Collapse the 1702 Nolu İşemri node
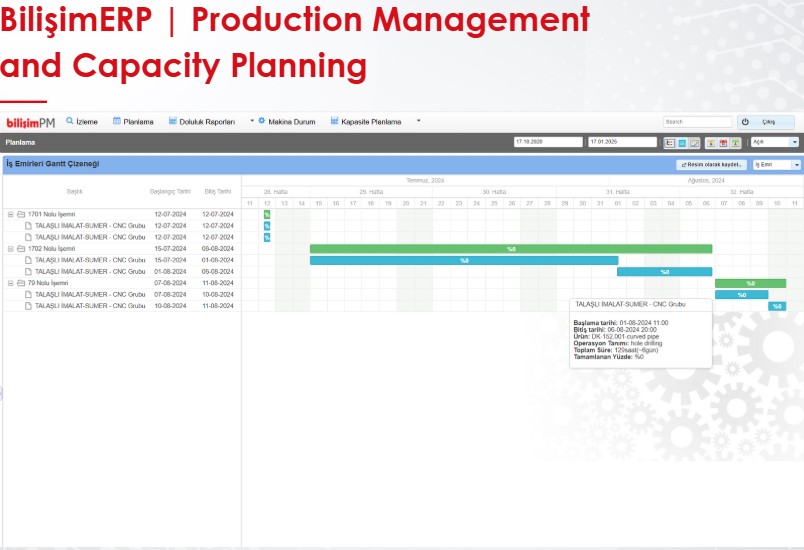804x550 pixels. (10, 249)
